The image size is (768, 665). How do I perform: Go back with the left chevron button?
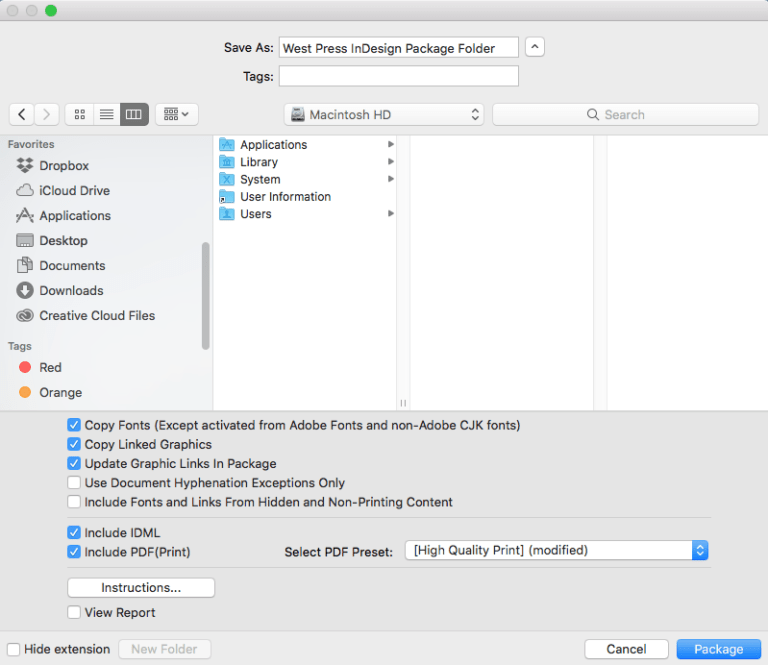click(x=22, y=115)
